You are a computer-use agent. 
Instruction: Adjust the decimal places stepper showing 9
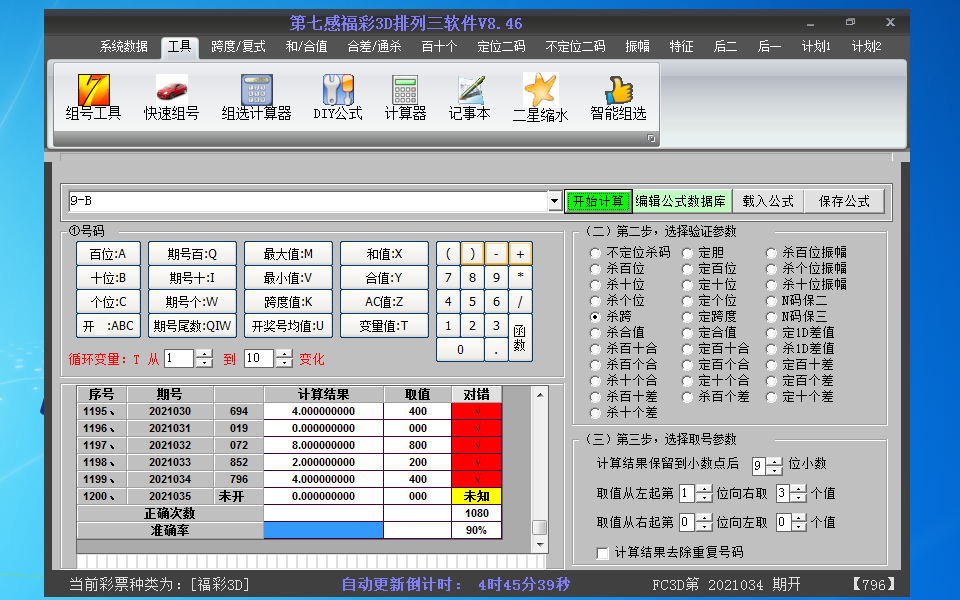coord(774,466)
